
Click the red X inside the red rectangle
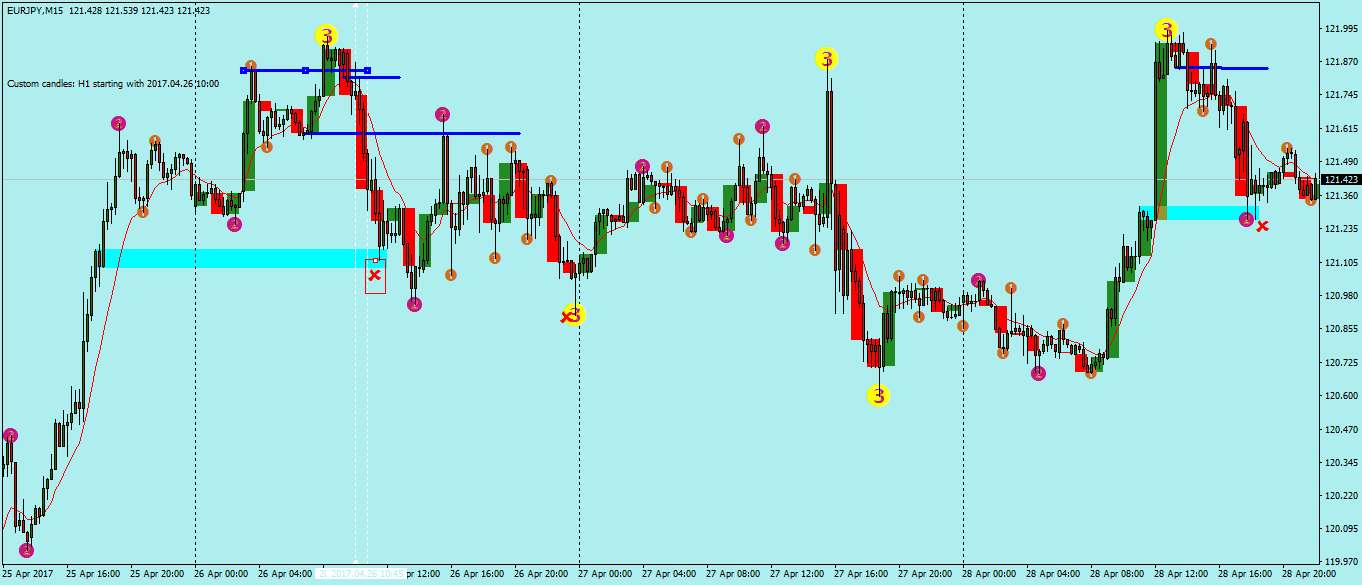(x=374, y=277)
